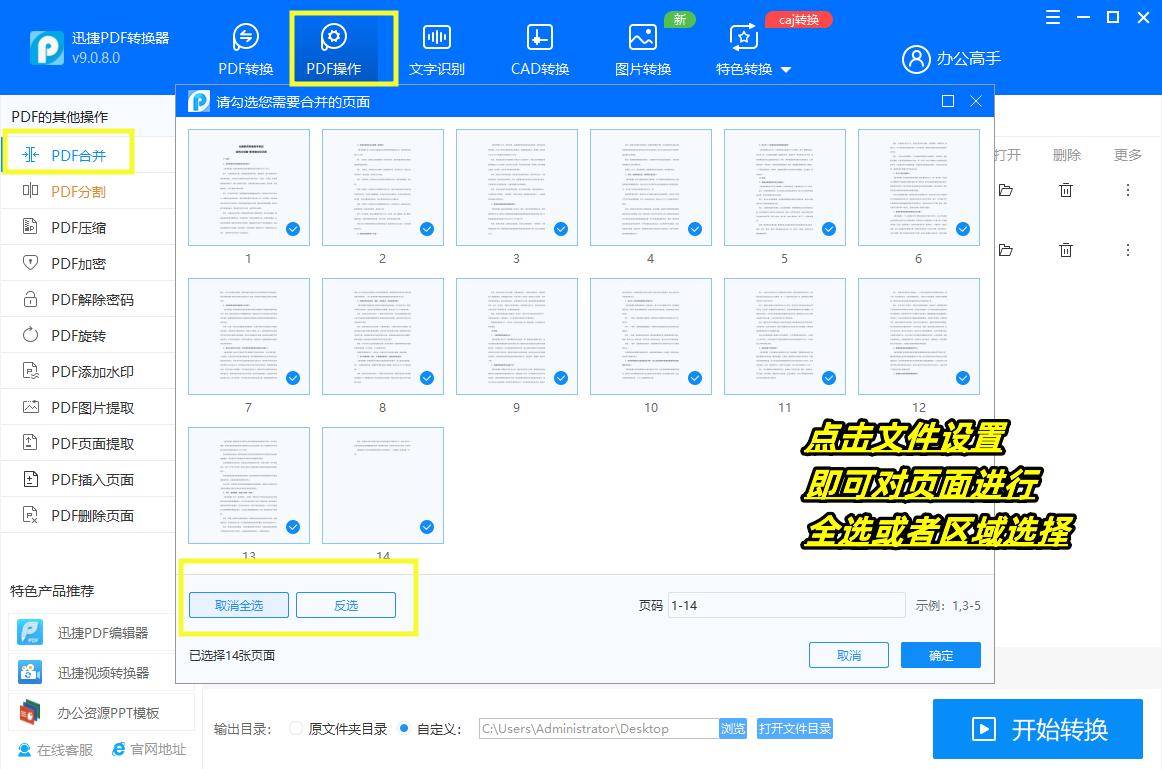Expand the 特色转换 dropdown arrow
1162x769 pixels.
coord(786,70)
